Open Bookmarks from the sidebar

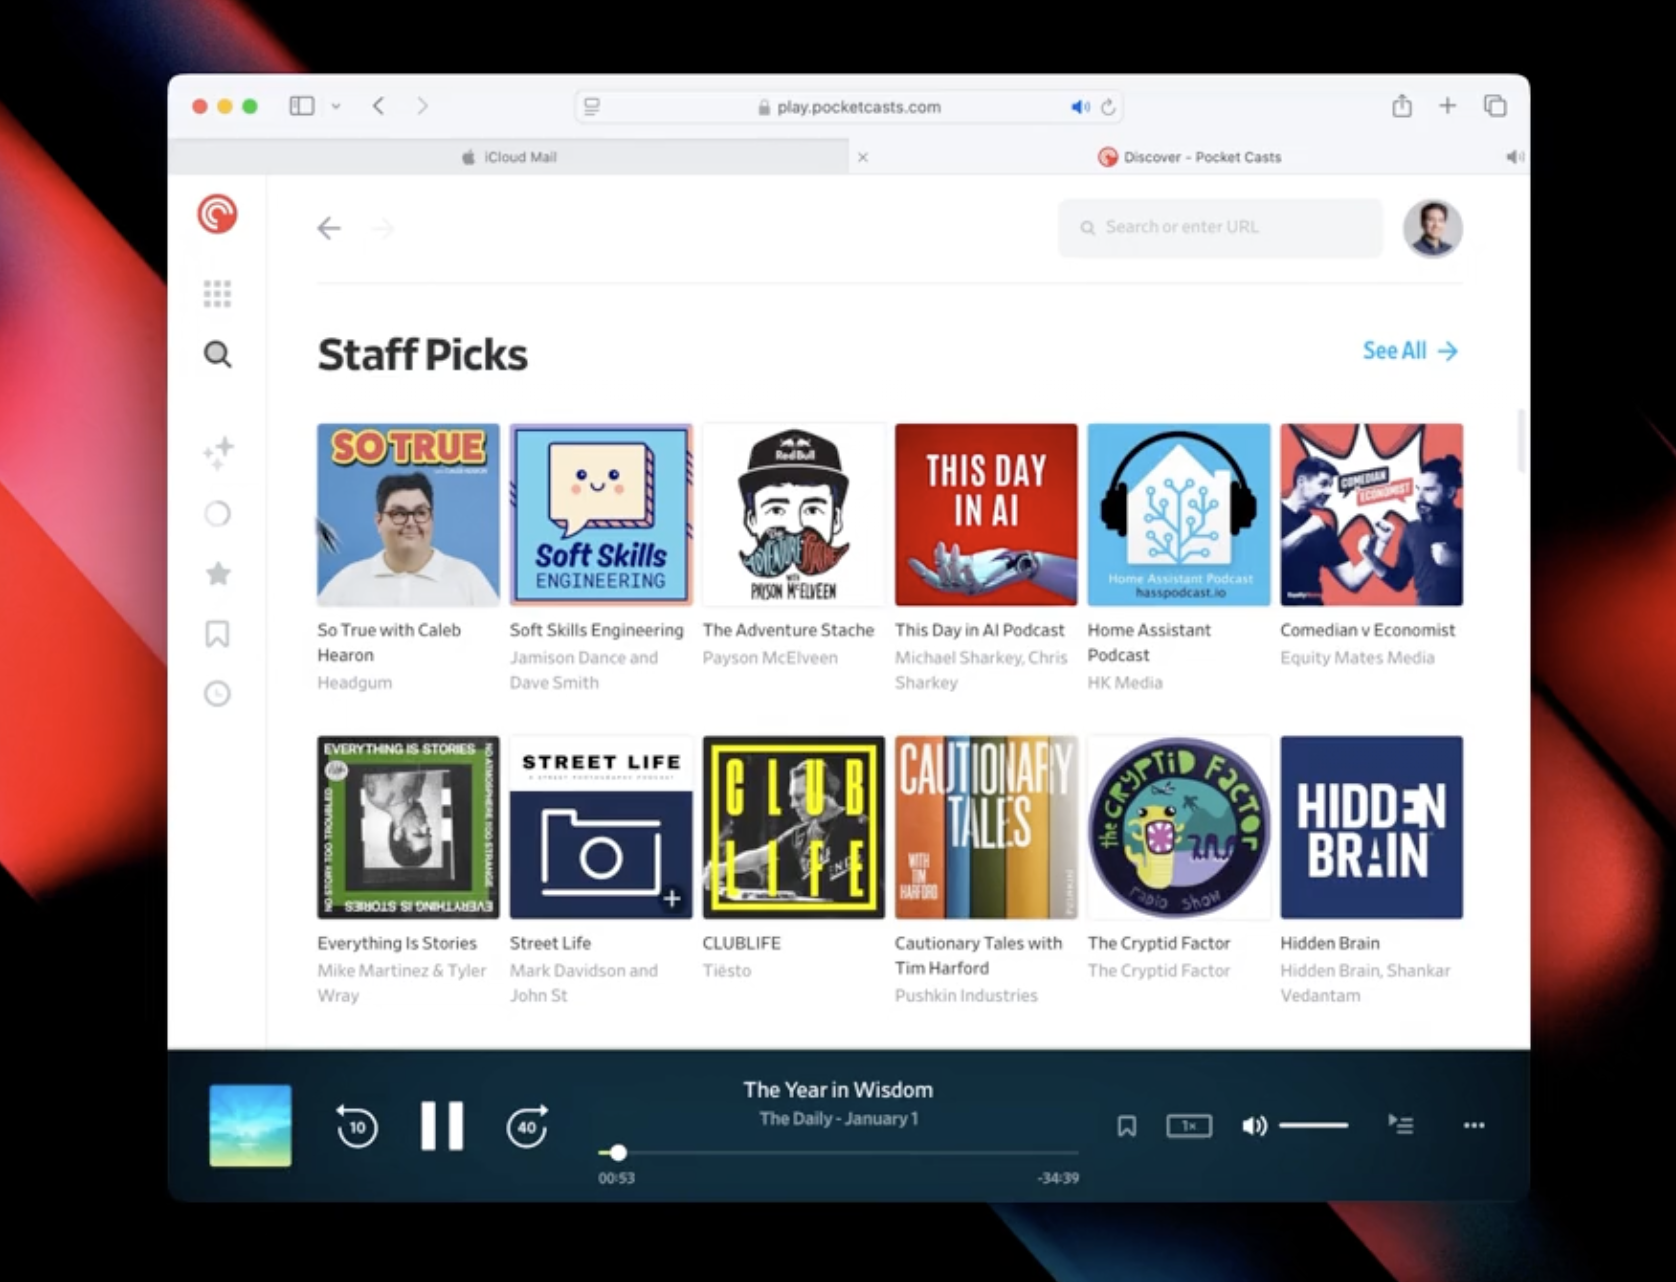[x=217, y=633]
